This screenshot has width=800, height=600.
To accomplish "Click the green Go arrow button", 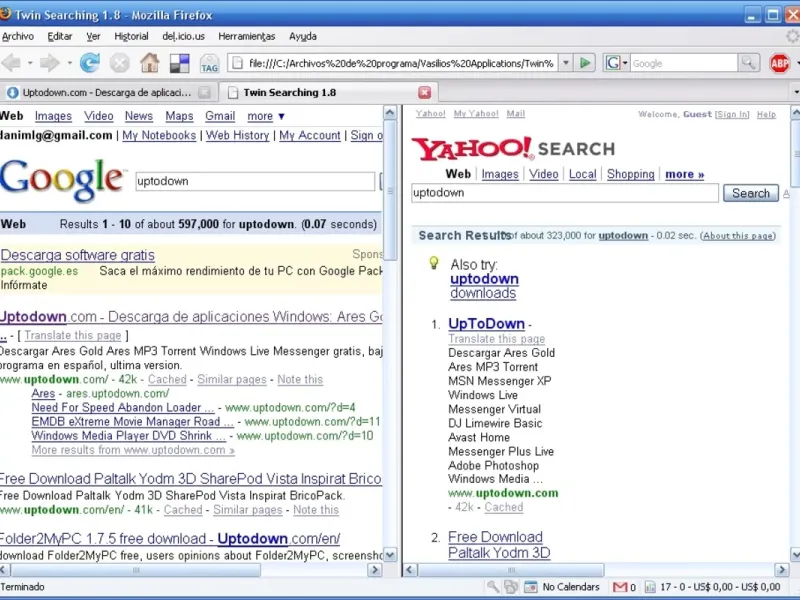I will [585, 63].
